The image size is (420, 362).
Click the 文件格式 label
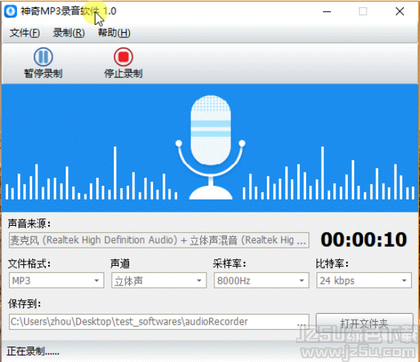(29, 264)
